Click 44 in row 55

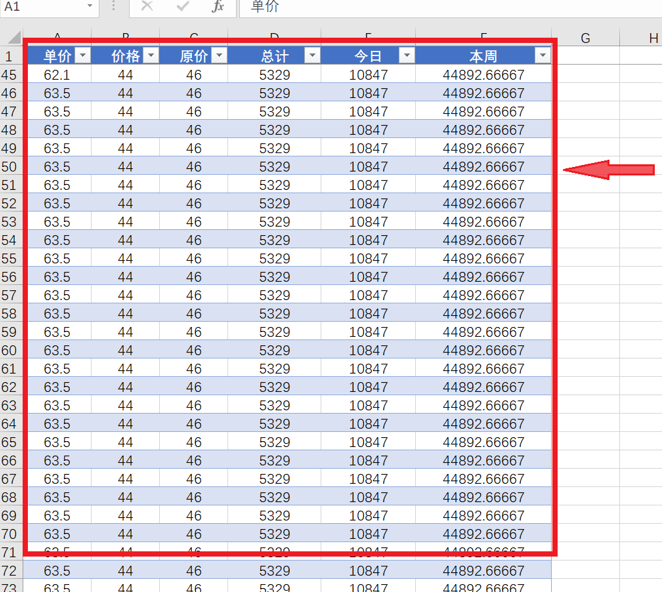point(125,258)
